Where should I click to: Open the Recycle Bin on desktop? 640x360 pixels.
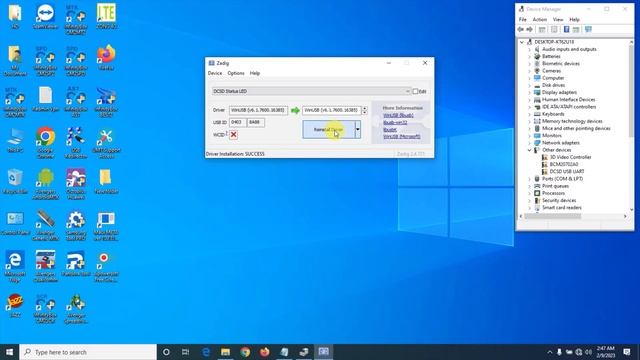tap(15, 182)
